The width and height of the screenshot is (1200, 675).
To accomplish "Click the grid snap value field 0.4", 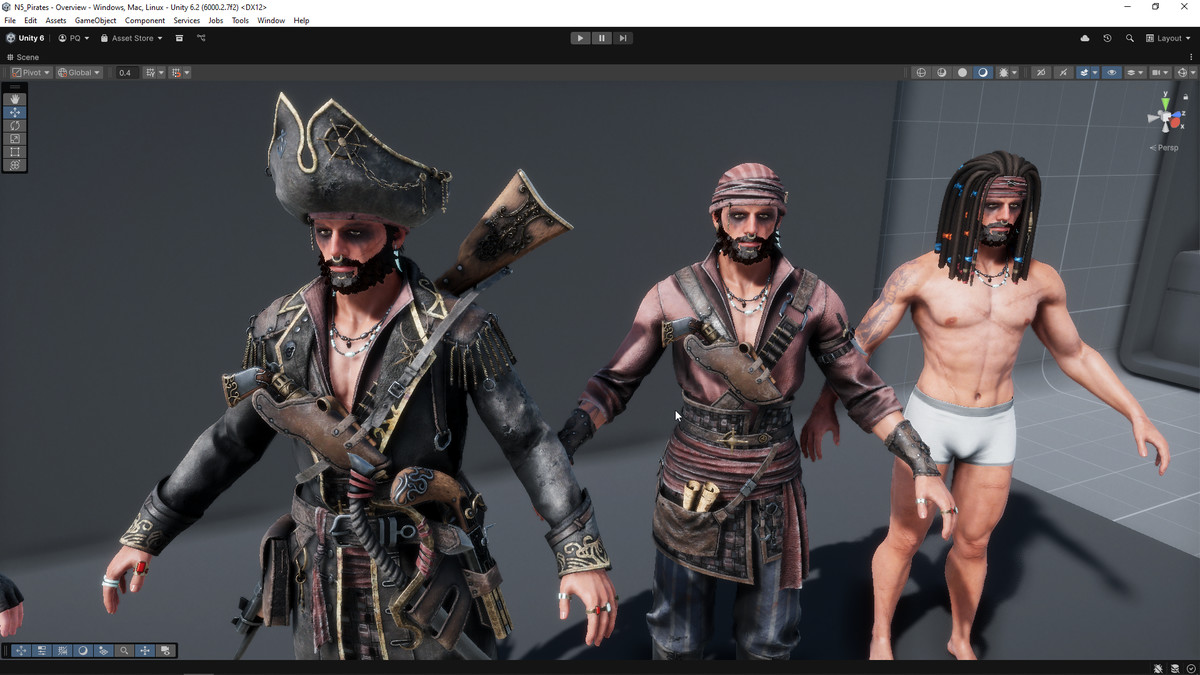I will [125, 73].
